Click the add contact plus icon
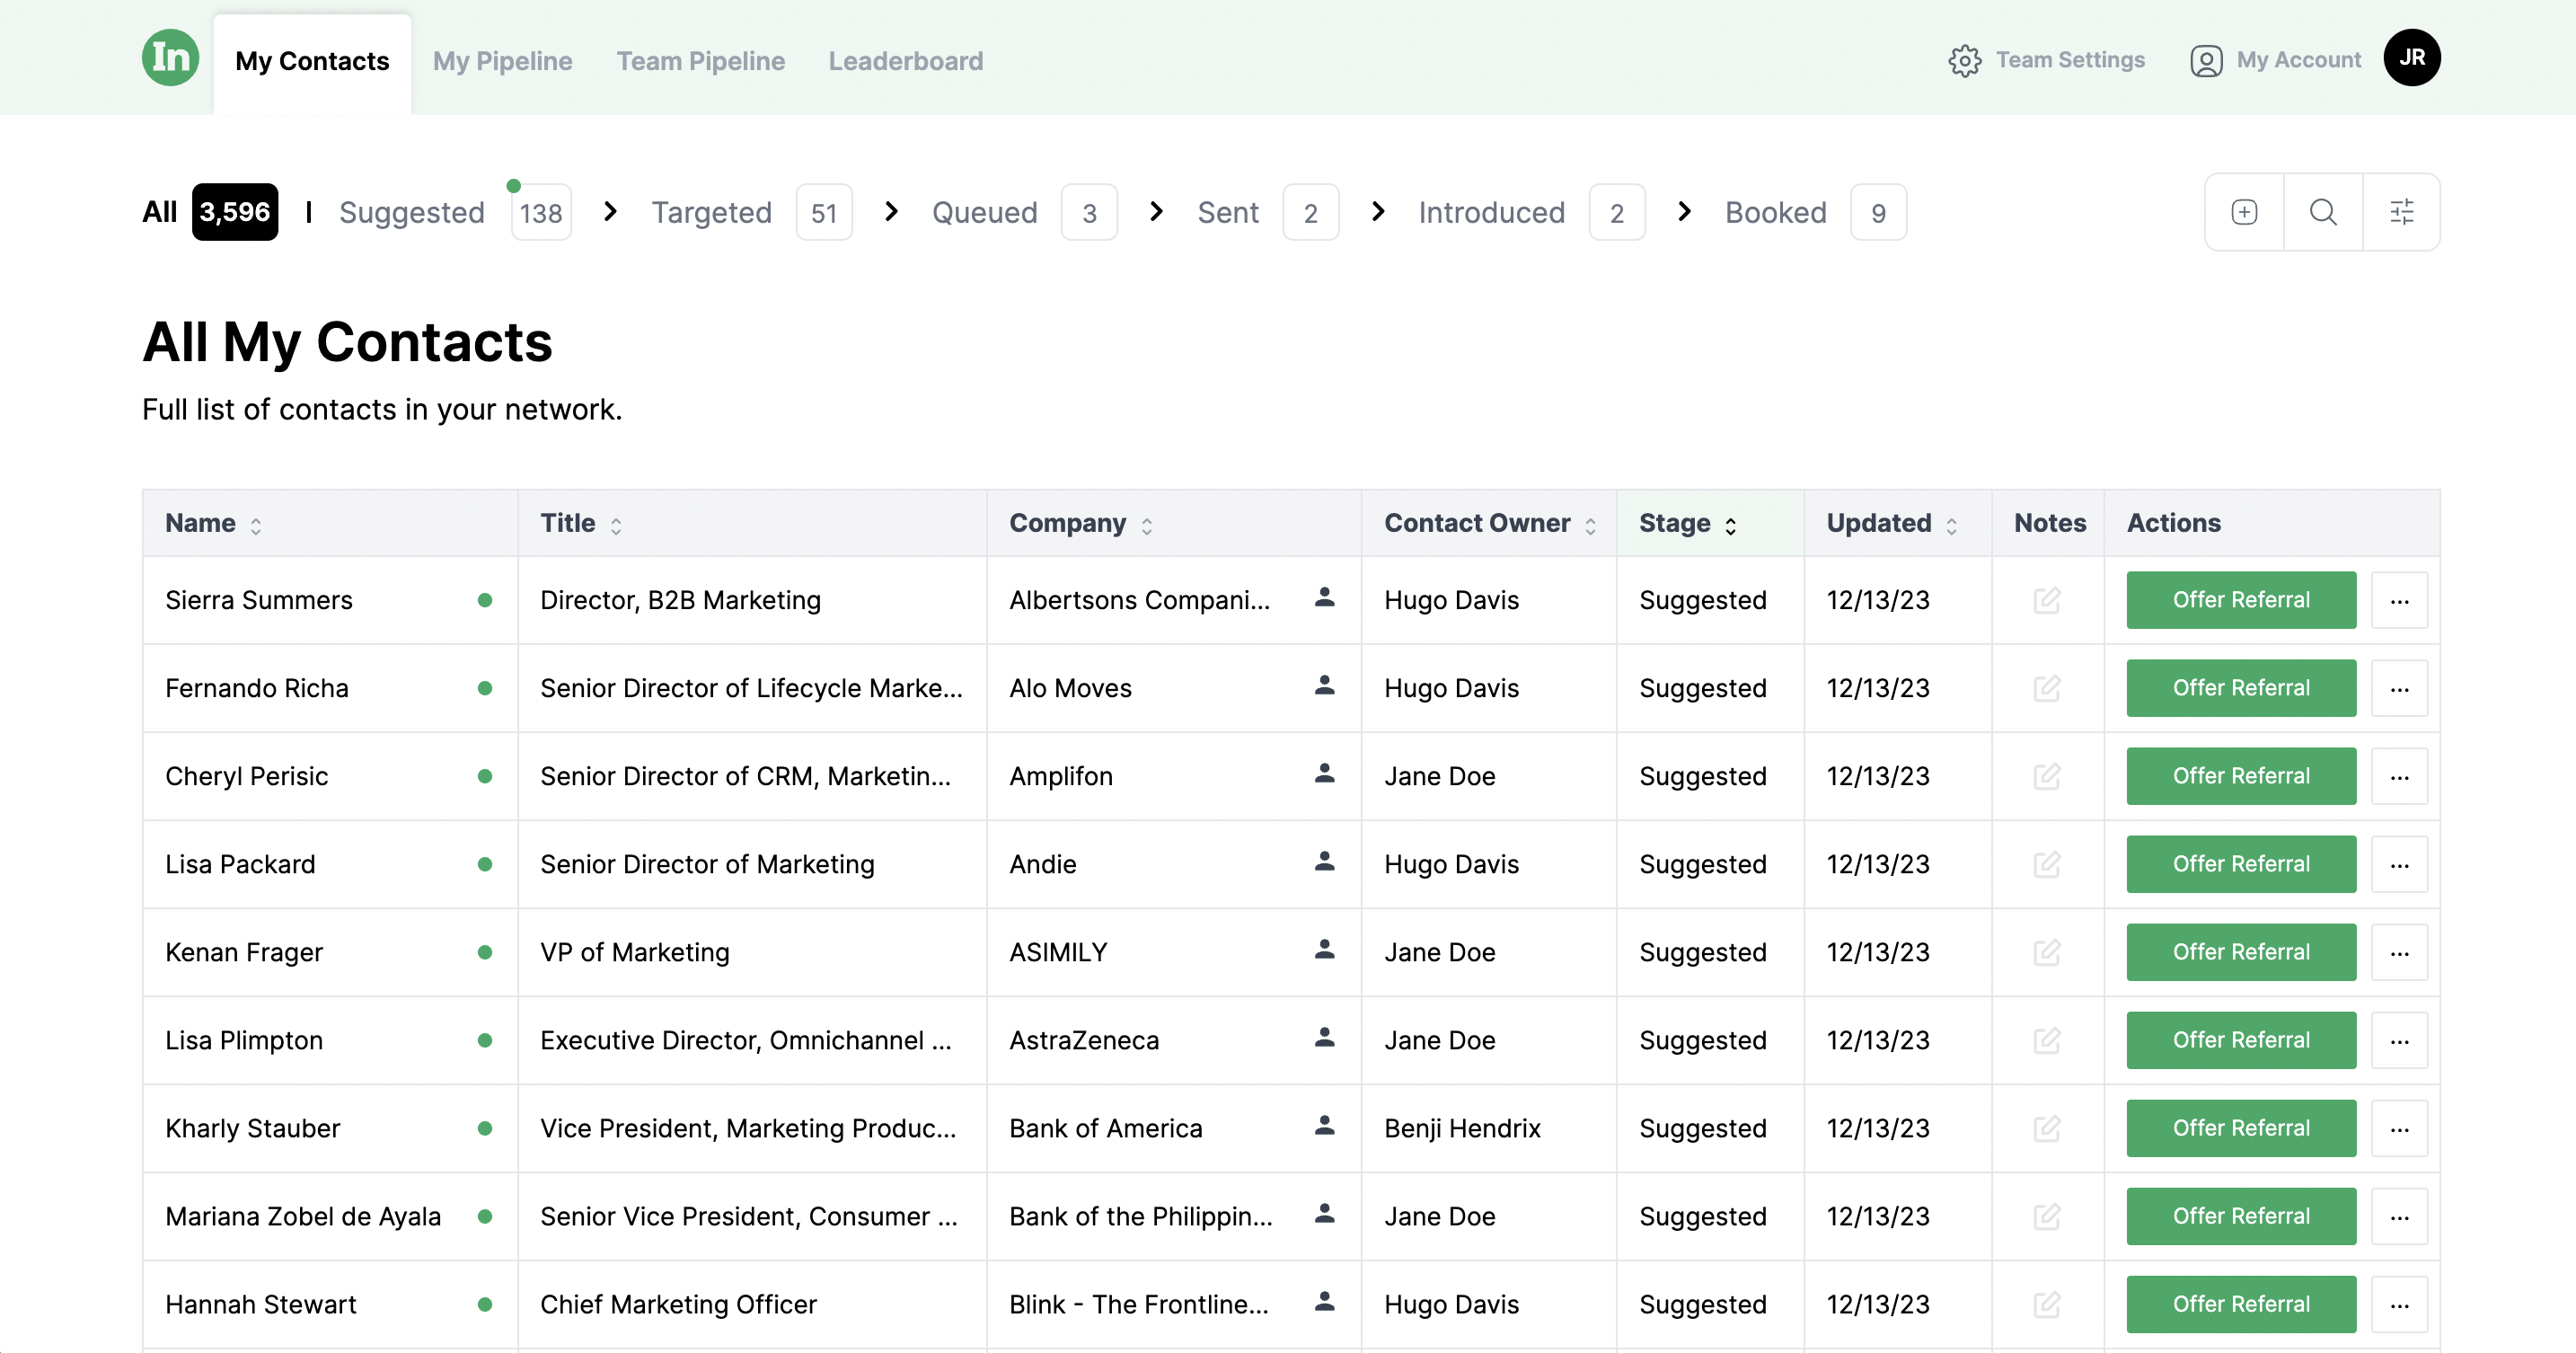 point(2243,212)
